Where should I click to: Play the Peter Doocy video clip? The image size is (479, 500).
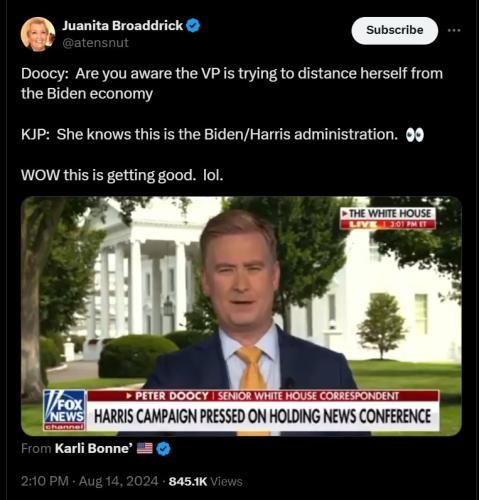(x=241, y=316)
